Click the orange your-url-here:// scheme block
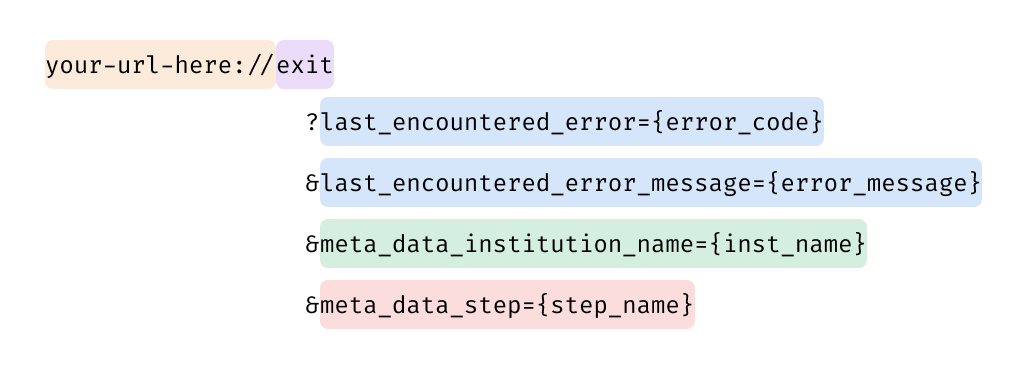1027x365 pixels. [x=160, y=64]
